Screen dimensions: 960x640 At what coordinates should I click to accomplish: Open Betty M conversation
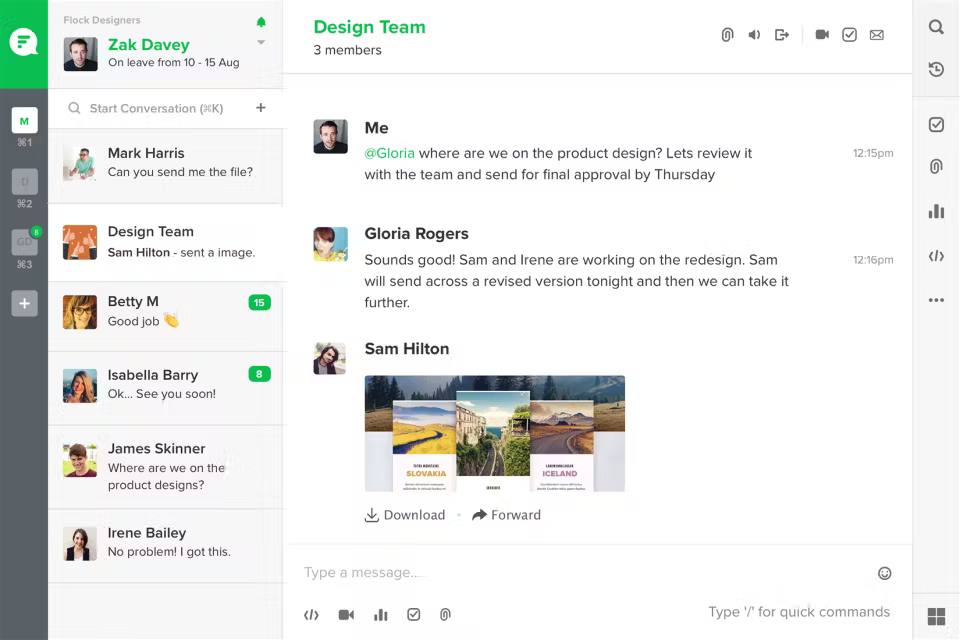pos(167,312)
